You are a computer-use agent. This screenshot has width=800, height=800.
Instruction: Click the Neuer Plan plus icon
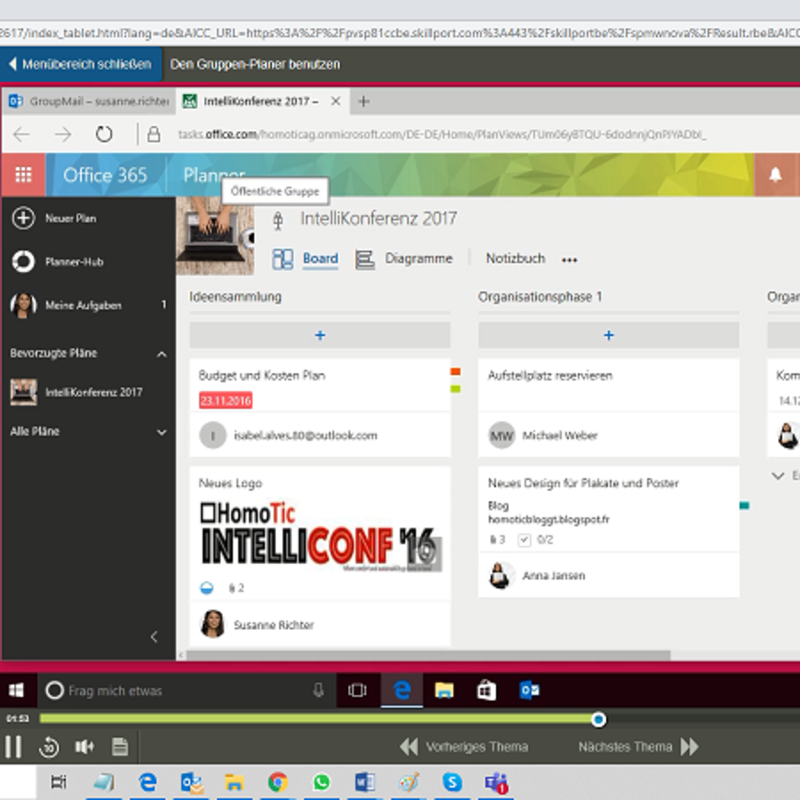coord(23,218)
